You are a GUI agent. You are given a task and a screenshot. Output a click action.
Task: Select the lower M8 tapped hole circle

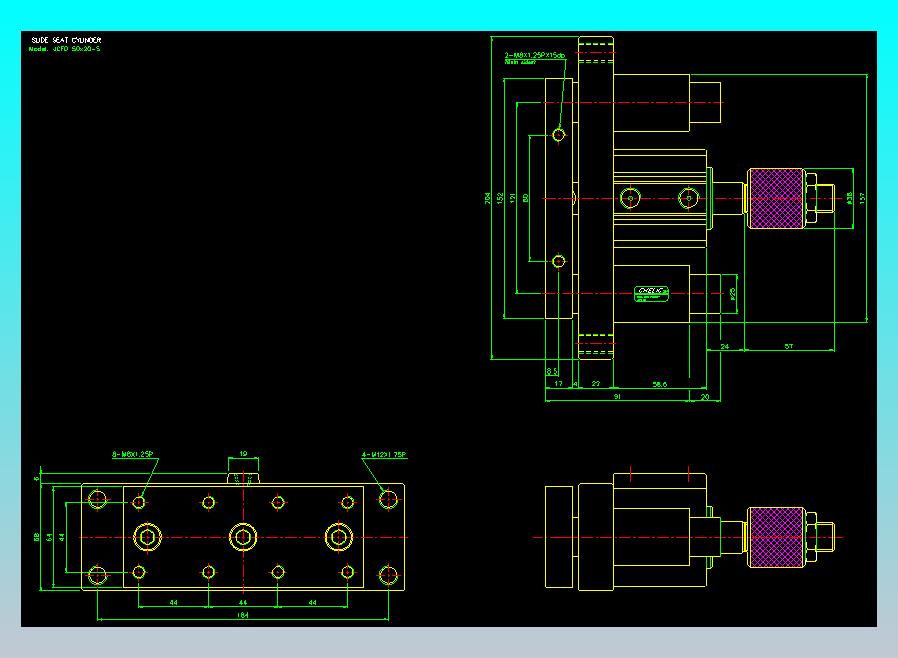click(x=559, y=261)
